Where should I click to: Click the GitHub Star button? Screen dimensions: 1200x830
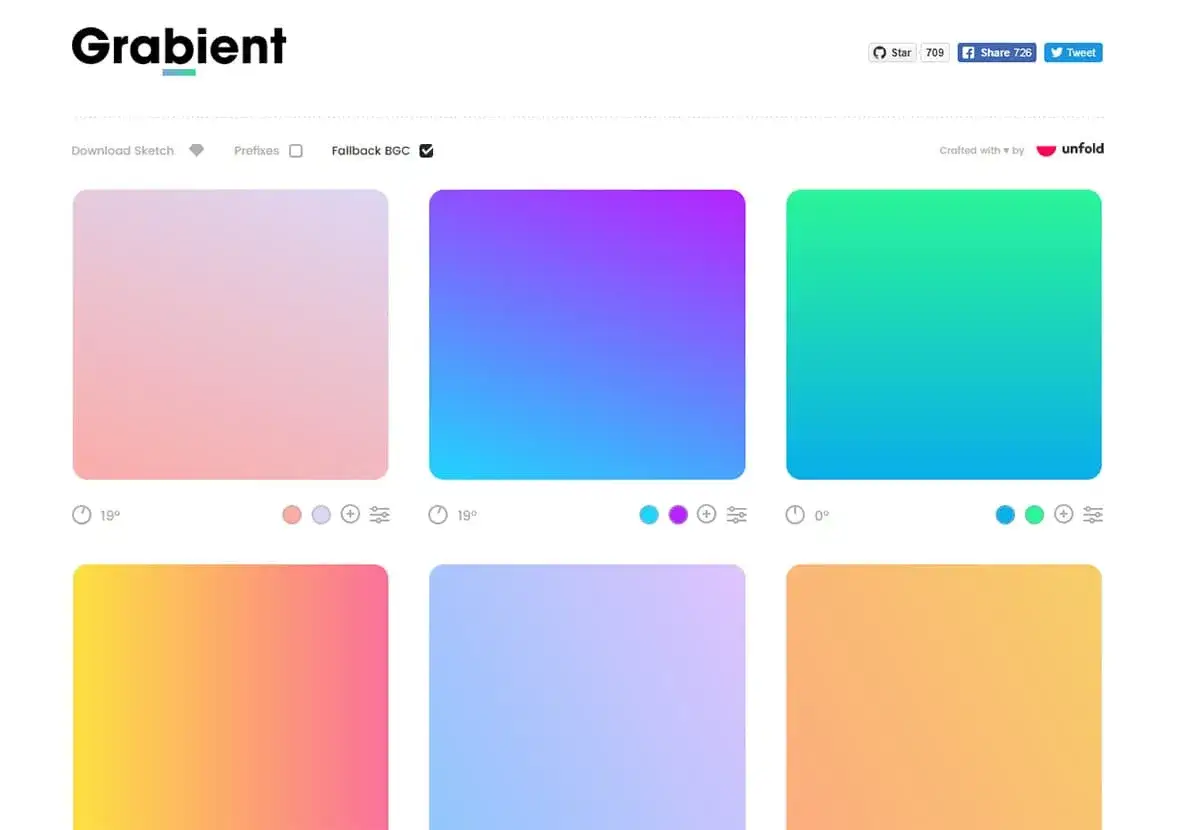click(892, 53)
